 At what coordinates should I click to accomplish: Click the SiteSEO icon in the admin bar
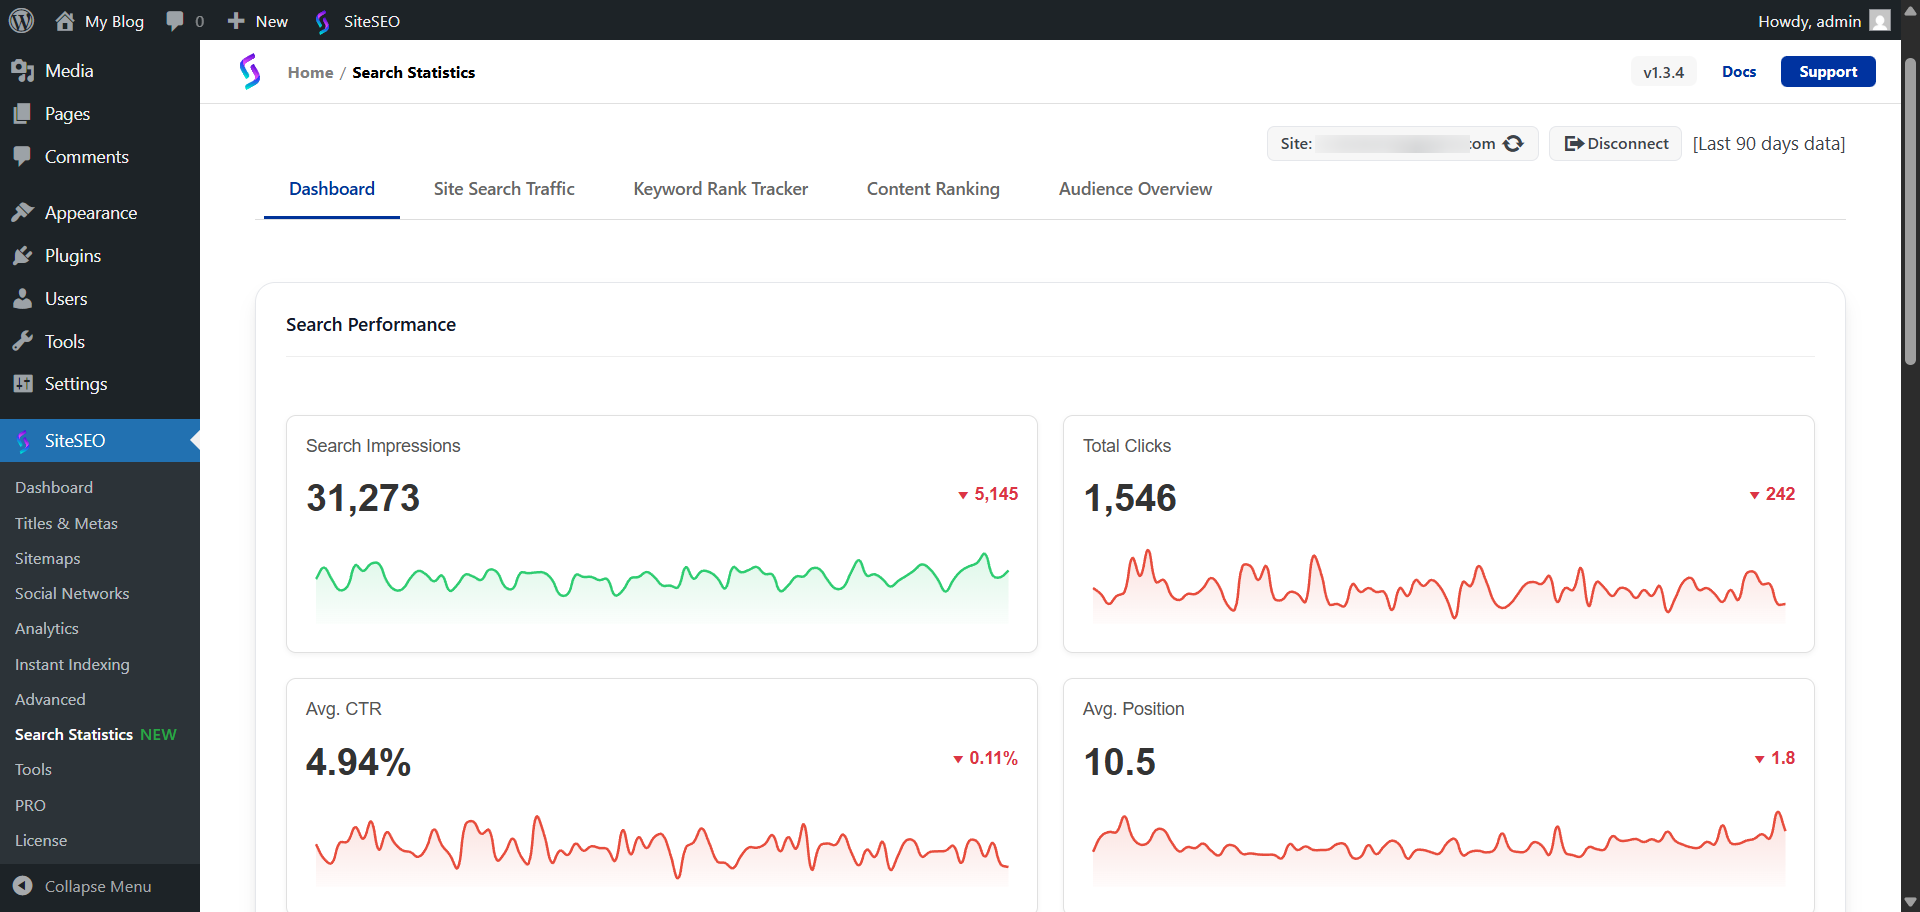coord(322,20)
